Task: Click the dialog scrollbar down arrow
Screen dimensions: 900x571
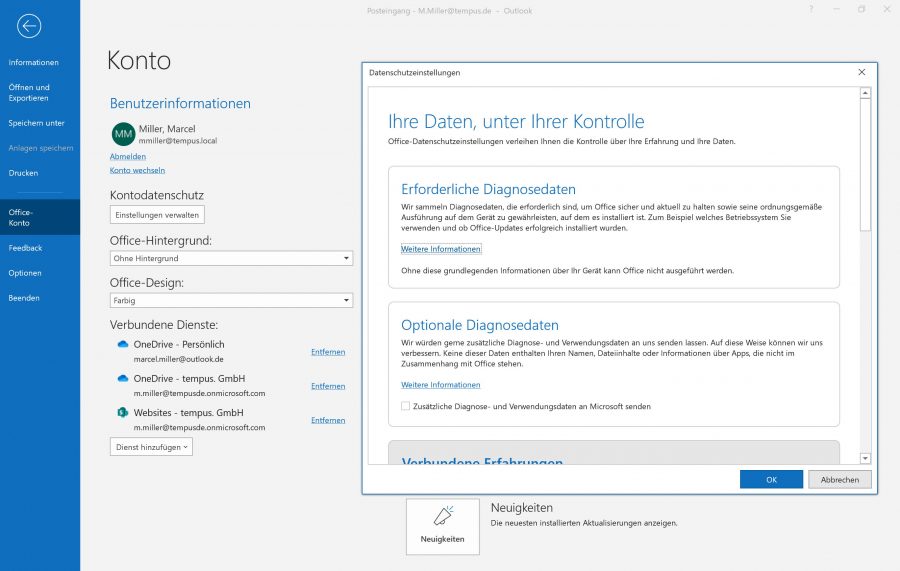Action: [866, 458]
